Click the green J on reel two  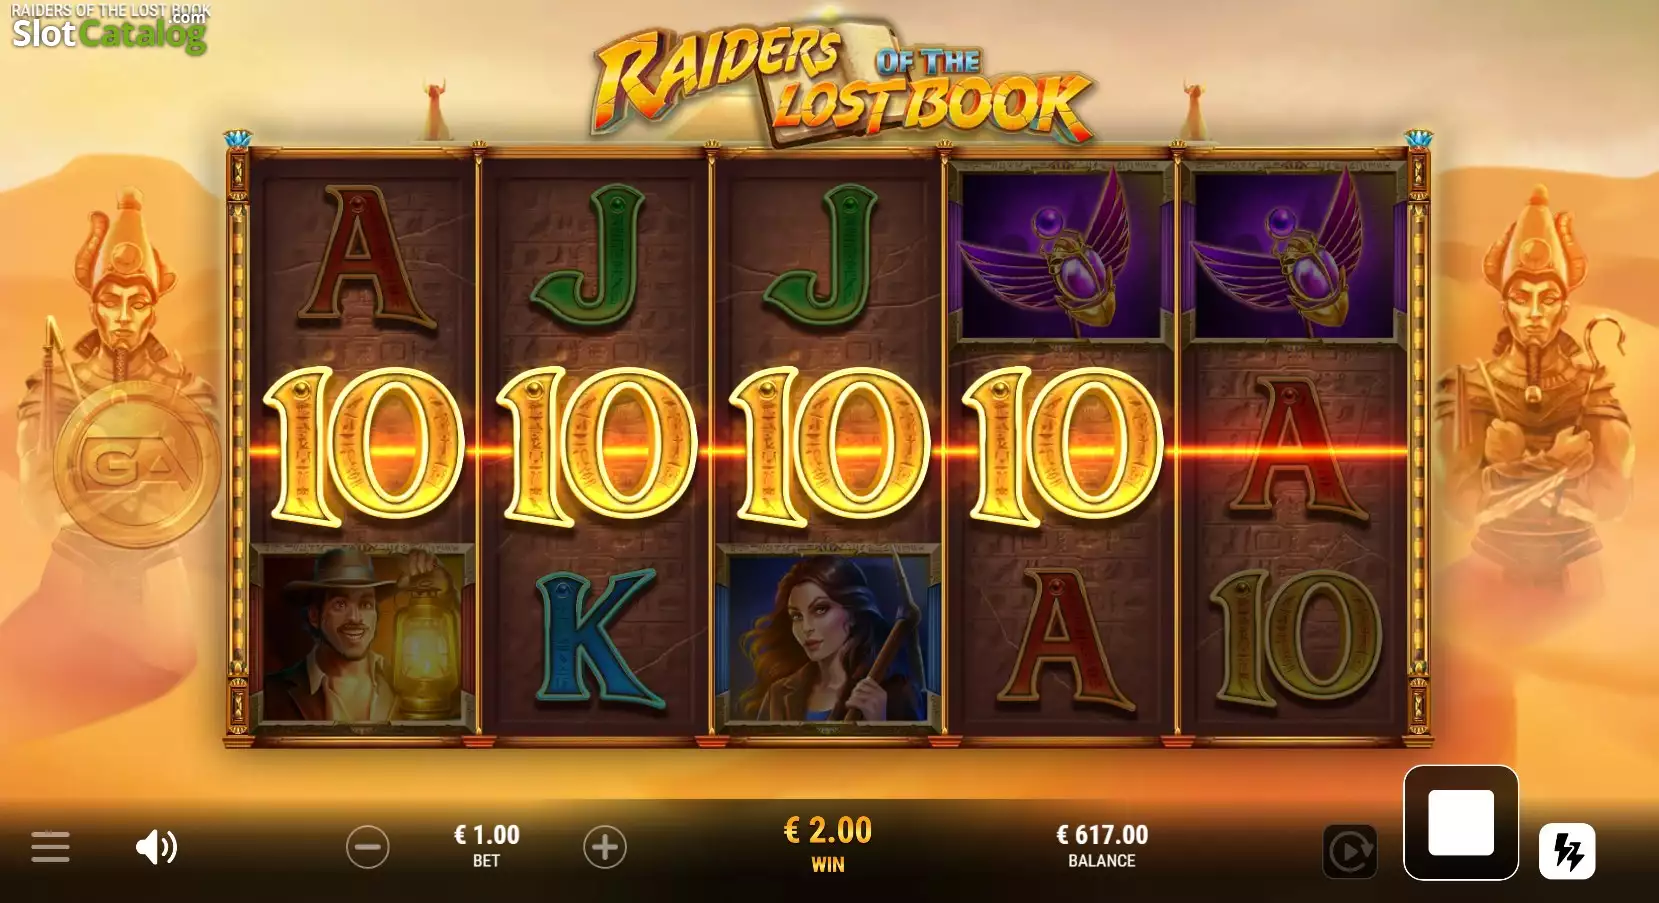coord(596,257)
